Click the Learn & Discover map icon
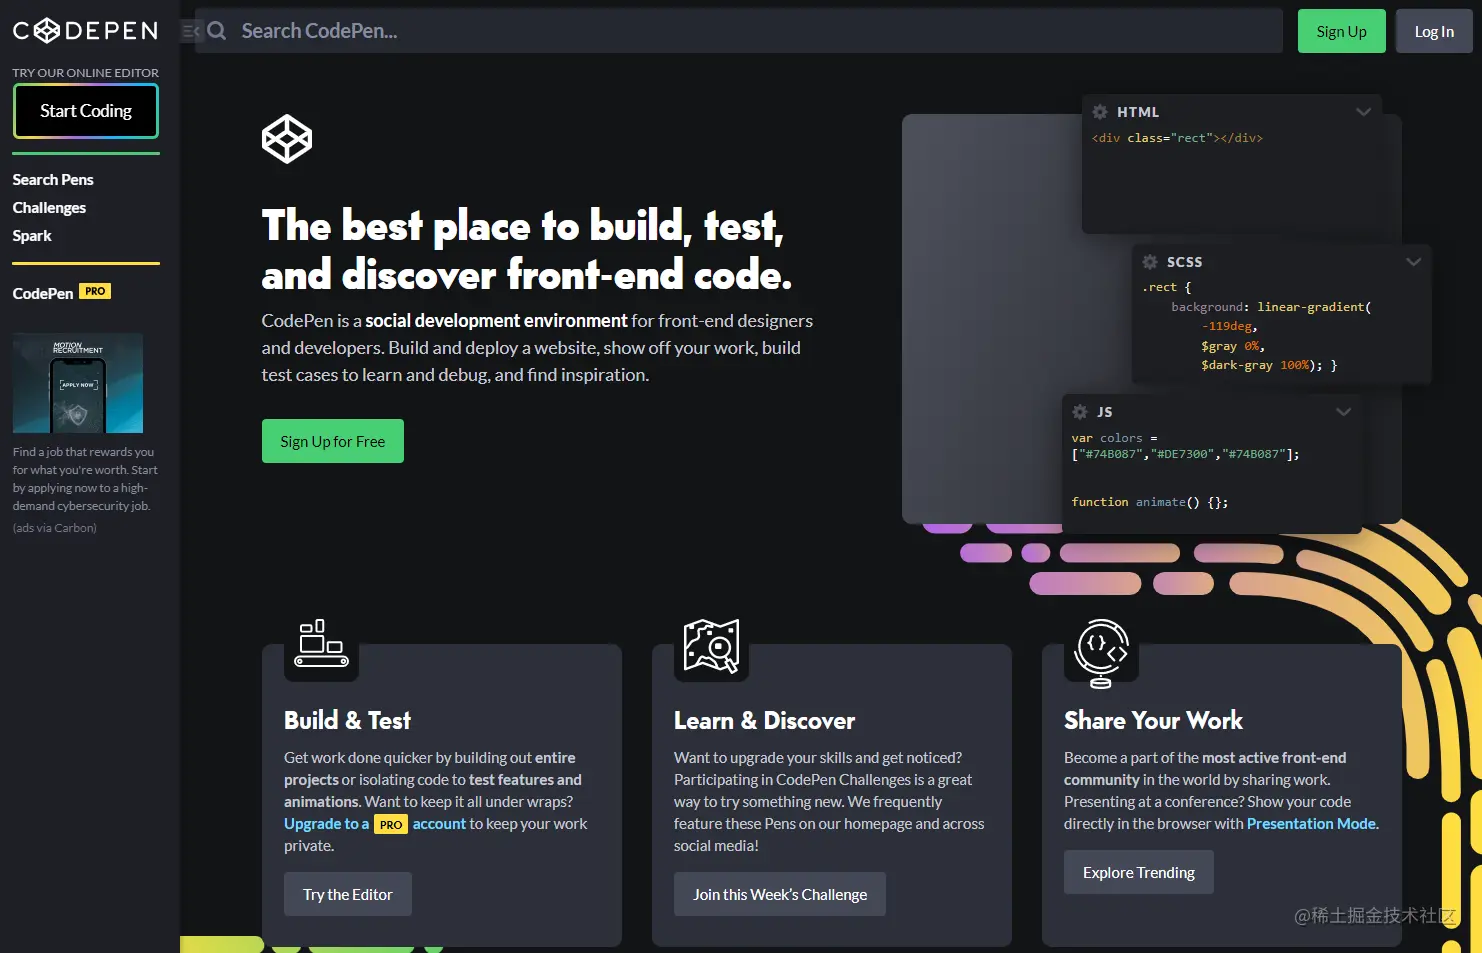Screen dimensions: 1482x953 (711, 645)
